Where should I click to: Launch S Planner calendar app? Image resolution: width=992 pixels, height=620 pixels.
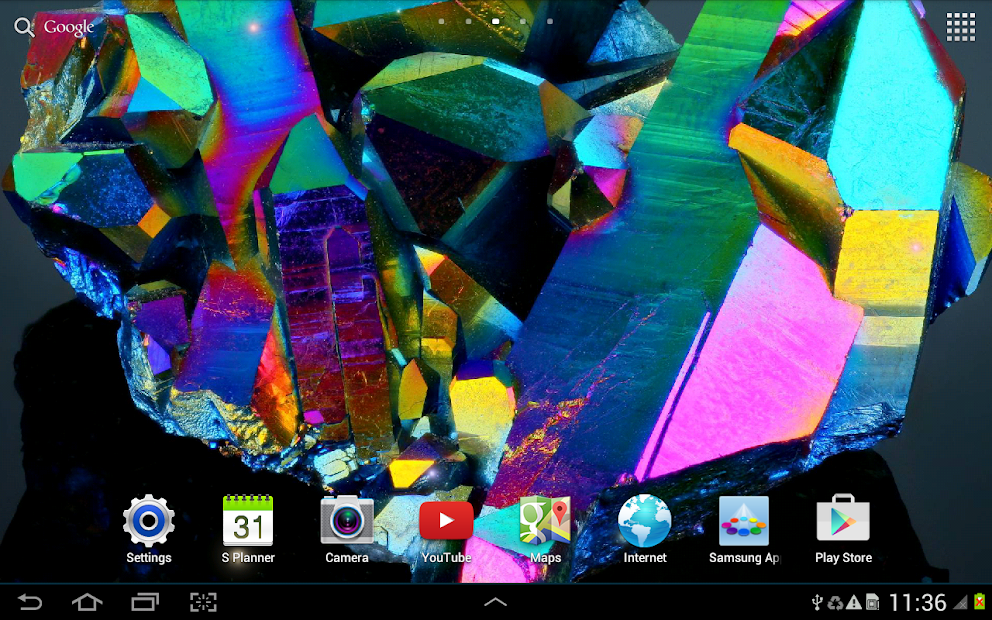click(x=248, y=529)
